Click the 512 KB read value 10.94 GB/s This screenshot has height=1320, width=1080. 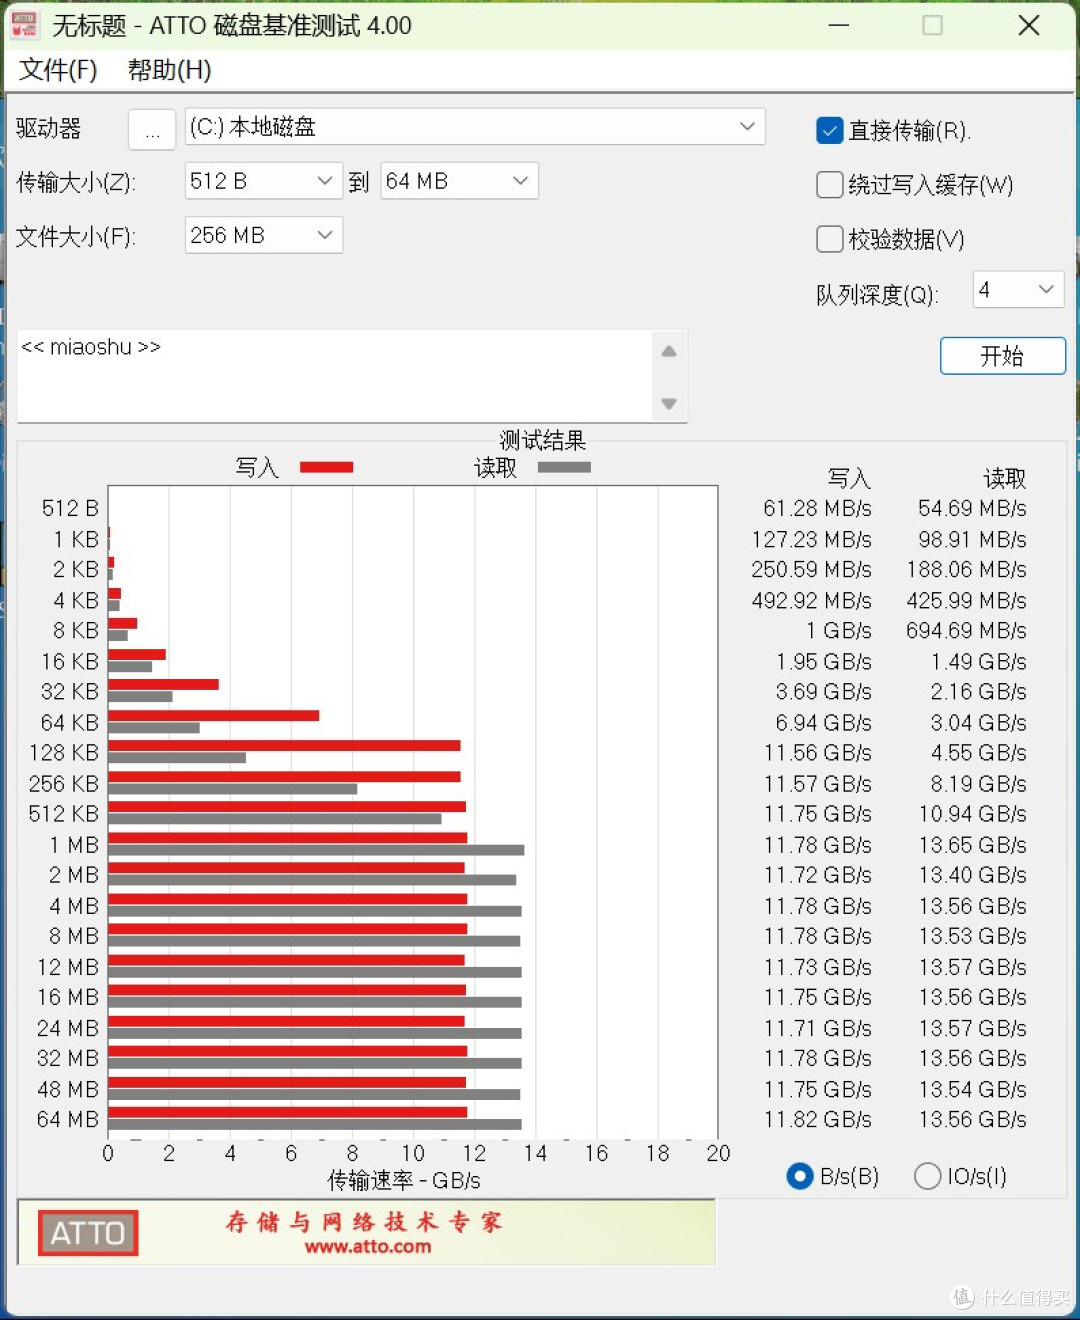[973, 814]
